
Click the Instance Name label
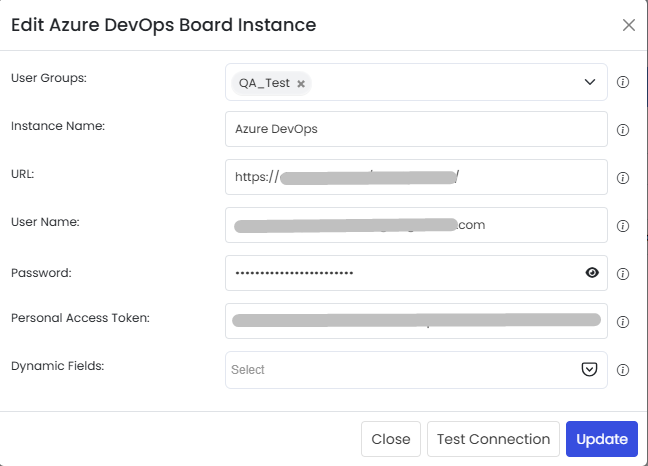coord(58,126)
